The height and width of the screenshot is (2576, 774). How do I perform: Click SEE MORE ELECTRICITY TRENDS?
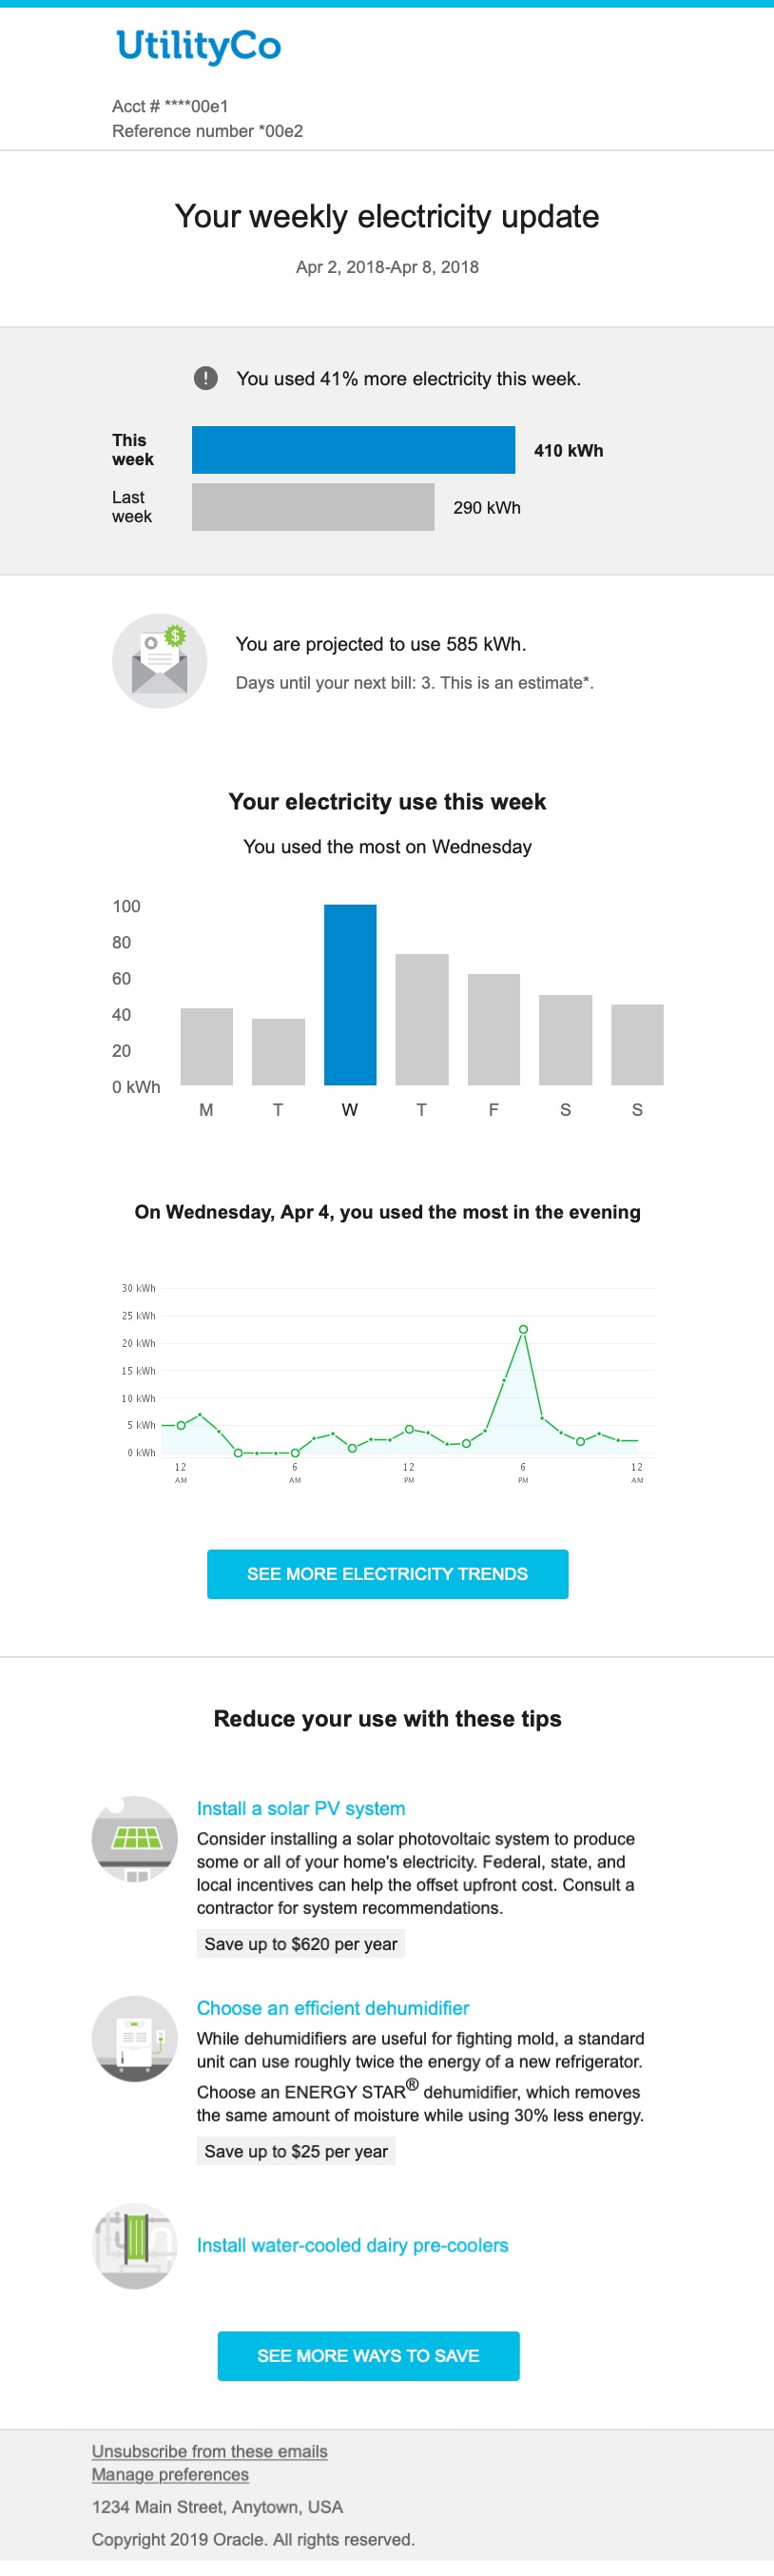(x=387, y=1573)
